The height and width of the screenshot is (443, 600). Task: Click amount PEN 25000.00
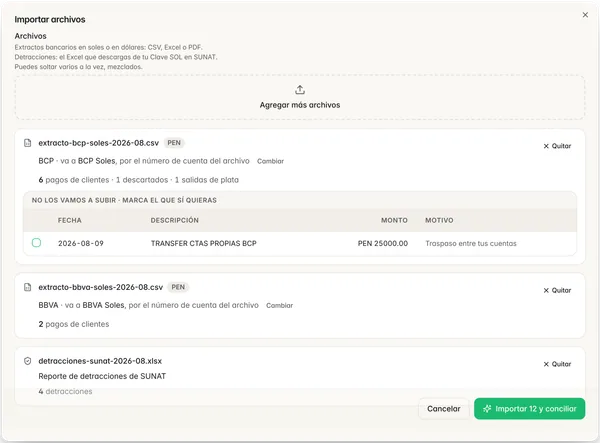pyautogui.click(x=383, y=243)
